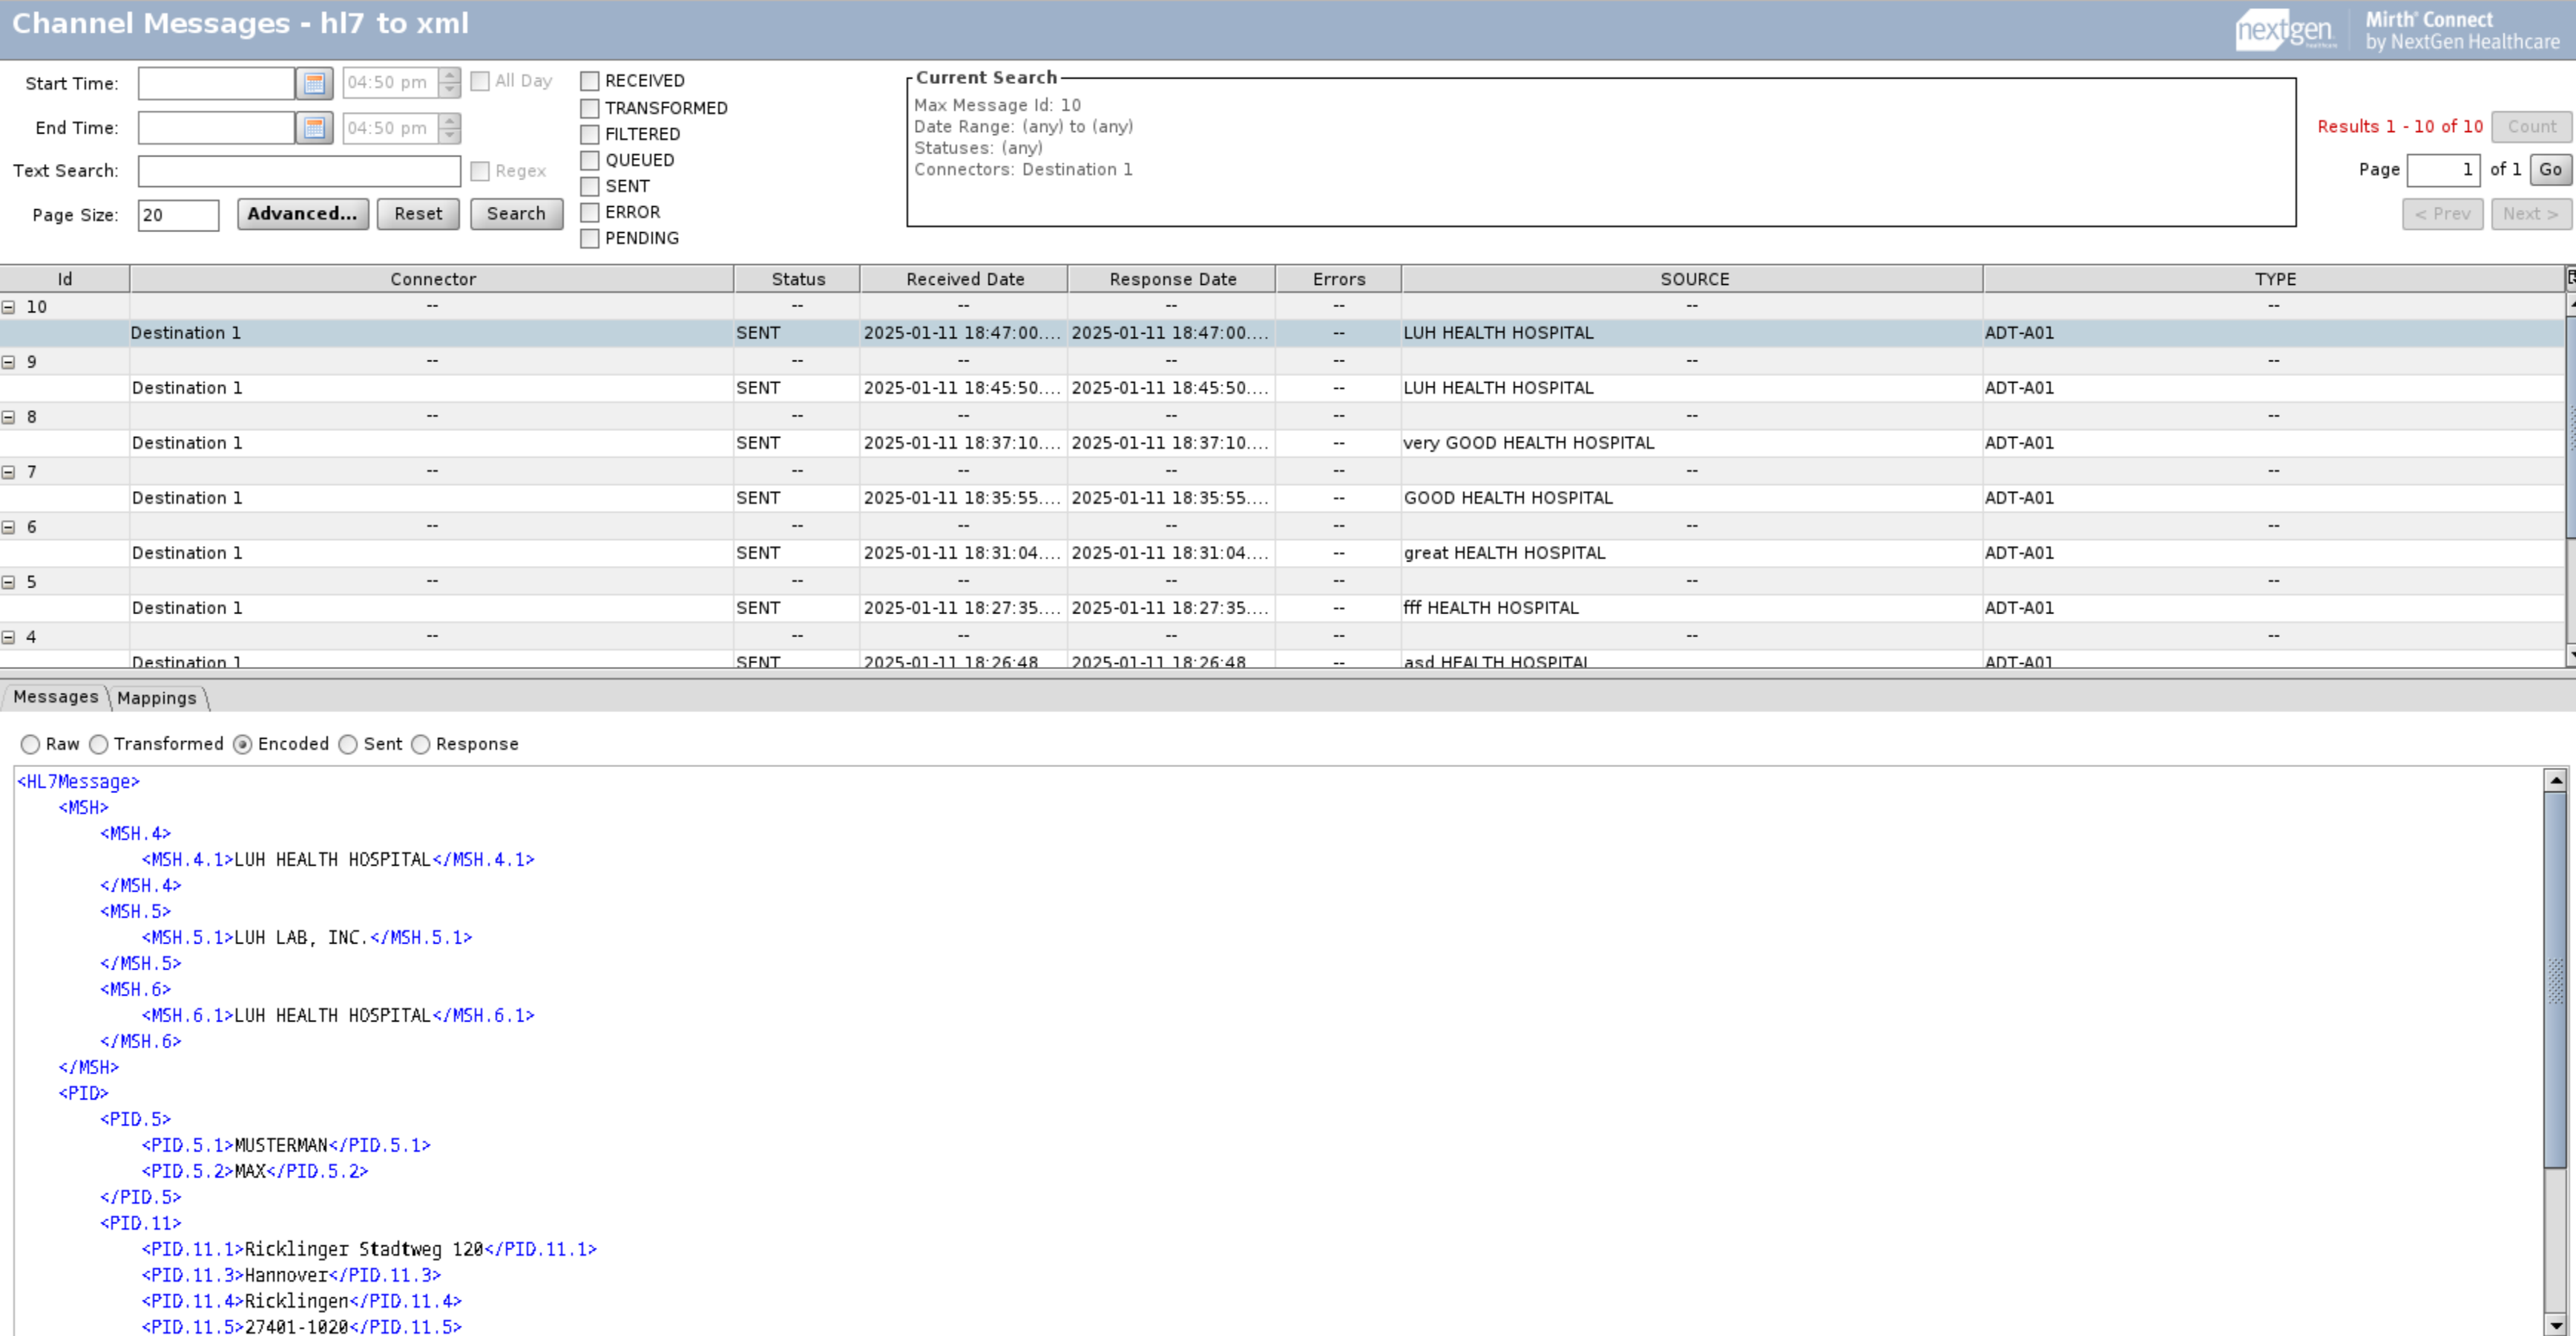Collapse message 7 tree node

9,472
